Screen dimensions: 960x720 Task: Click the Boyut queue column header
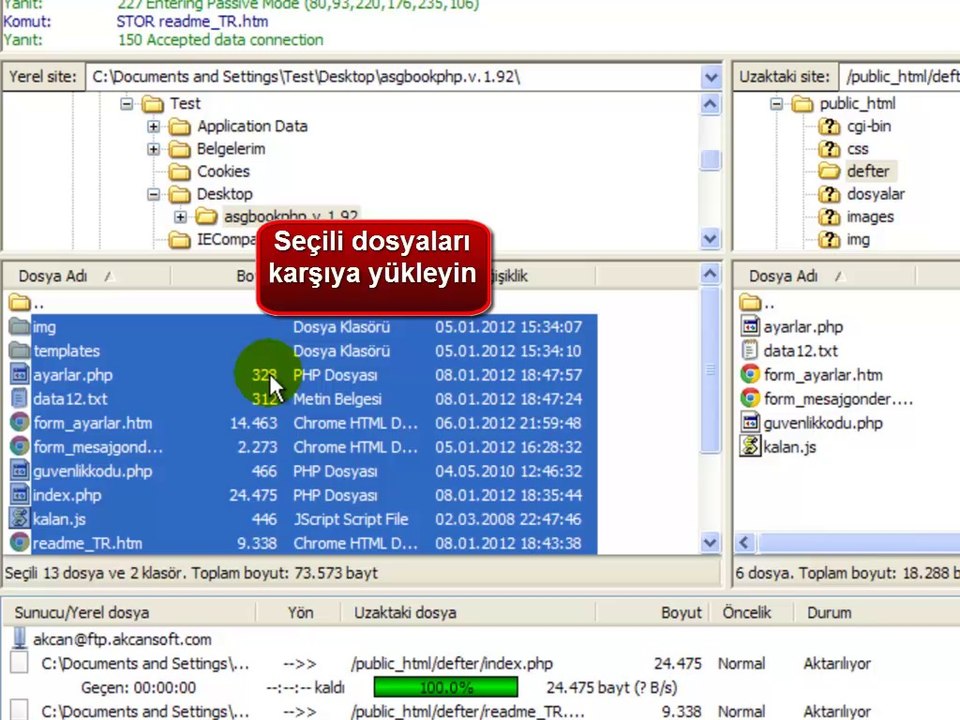click(651, 612)
